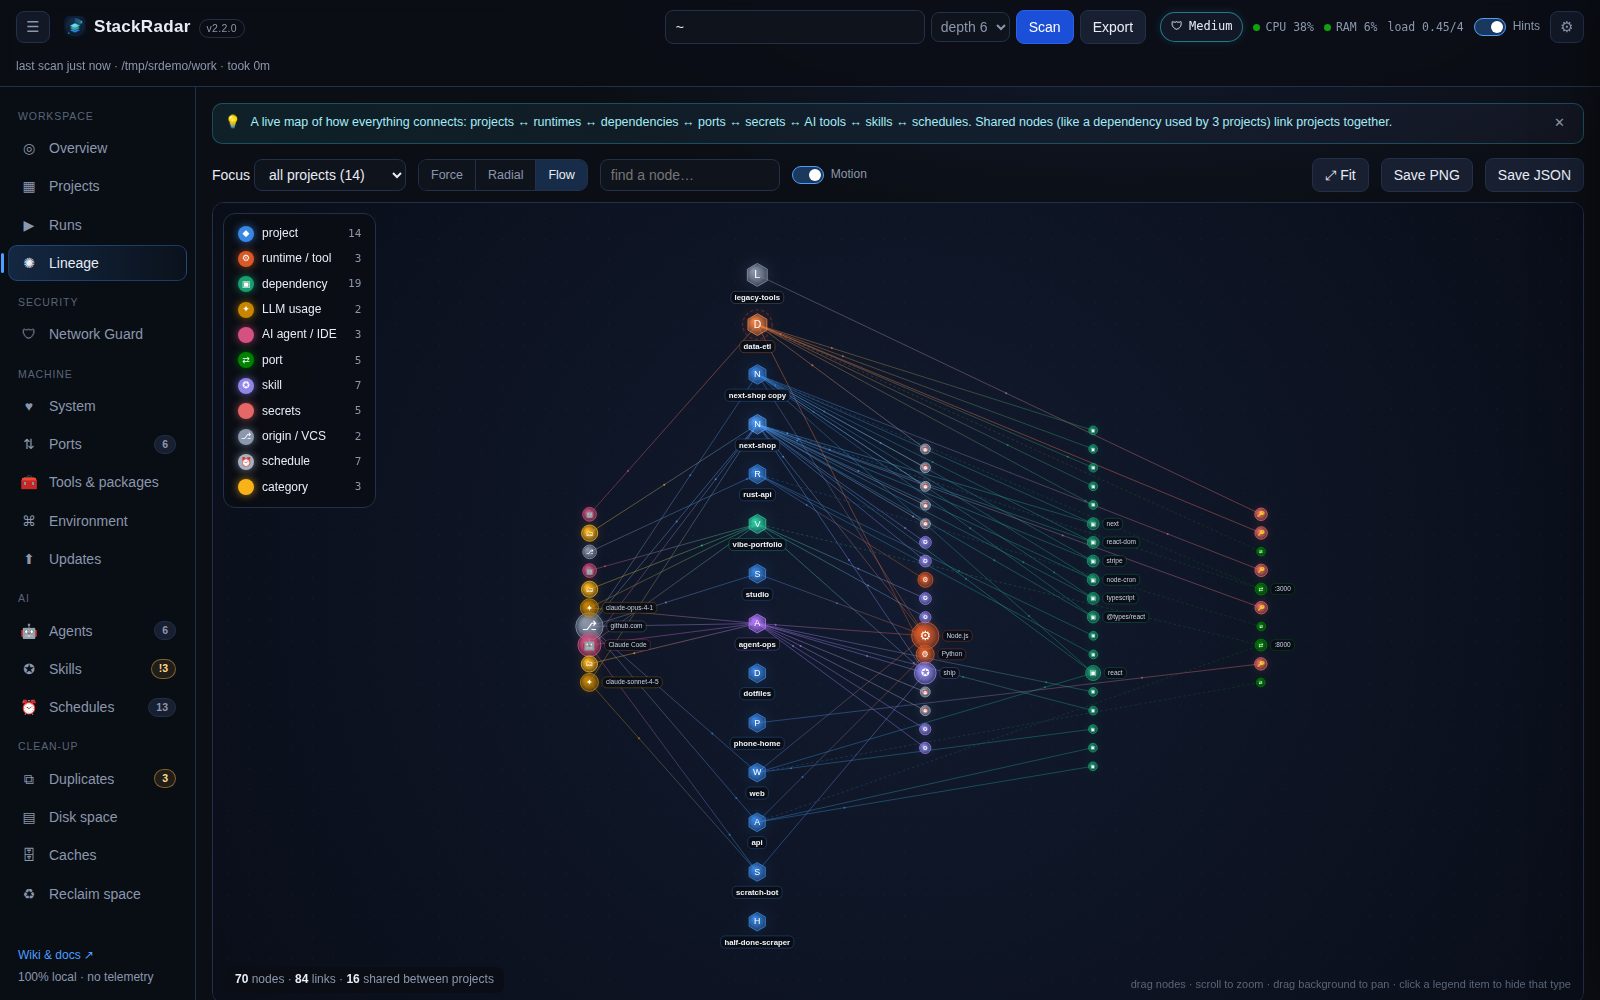Screen dimensions: 1600x1000
Task: Select the phone-home node
Action: click(757, 723)
